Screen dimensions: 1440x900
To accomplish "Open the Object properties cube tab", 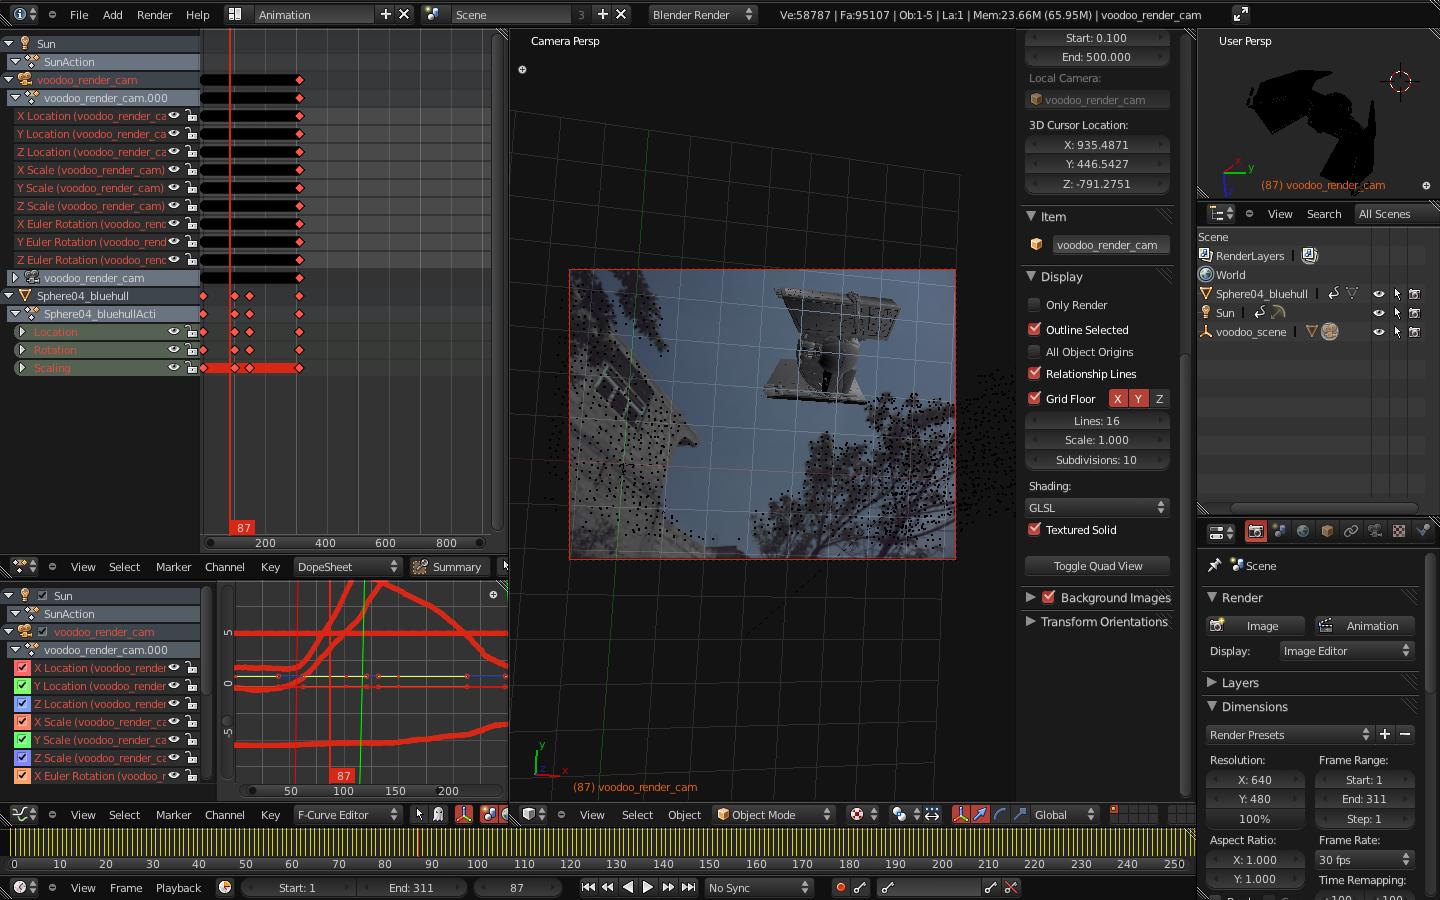I will click(1327, 532).
